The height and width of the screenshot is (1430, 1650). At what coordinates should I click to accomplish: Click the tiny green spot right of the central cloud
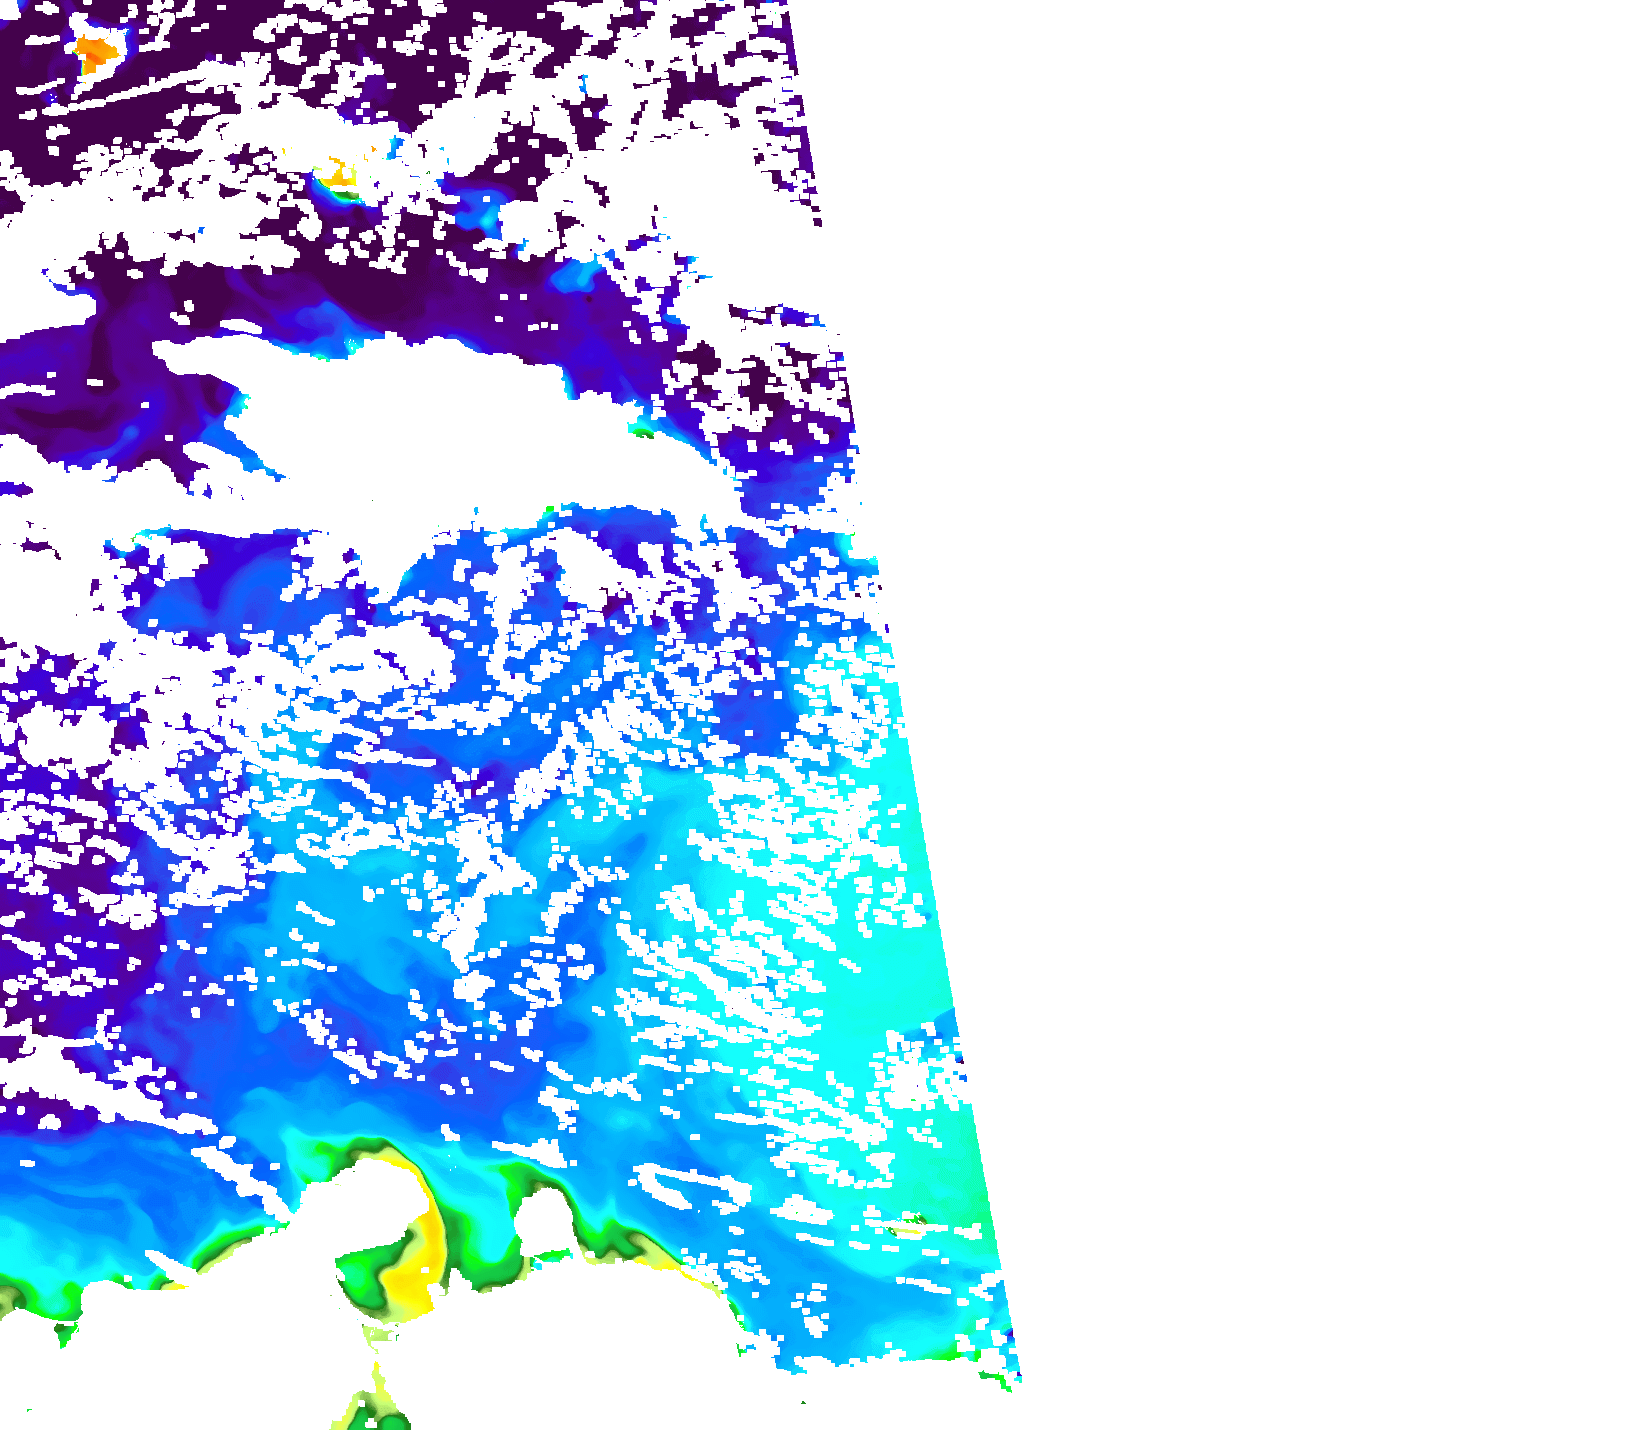pos(641,432)
